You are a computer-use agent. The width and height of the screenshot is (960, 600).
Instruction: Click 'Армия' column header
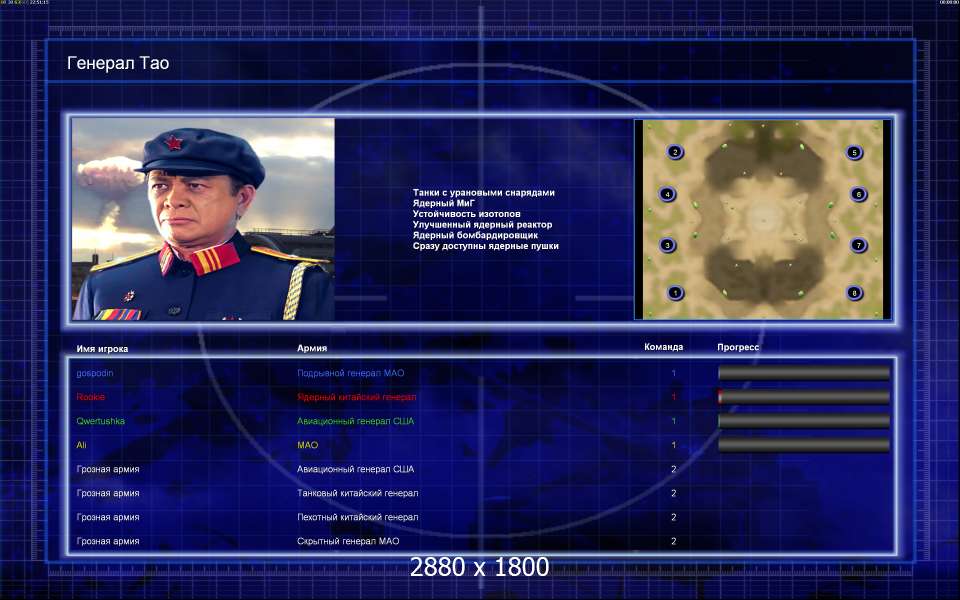[312, 348]
